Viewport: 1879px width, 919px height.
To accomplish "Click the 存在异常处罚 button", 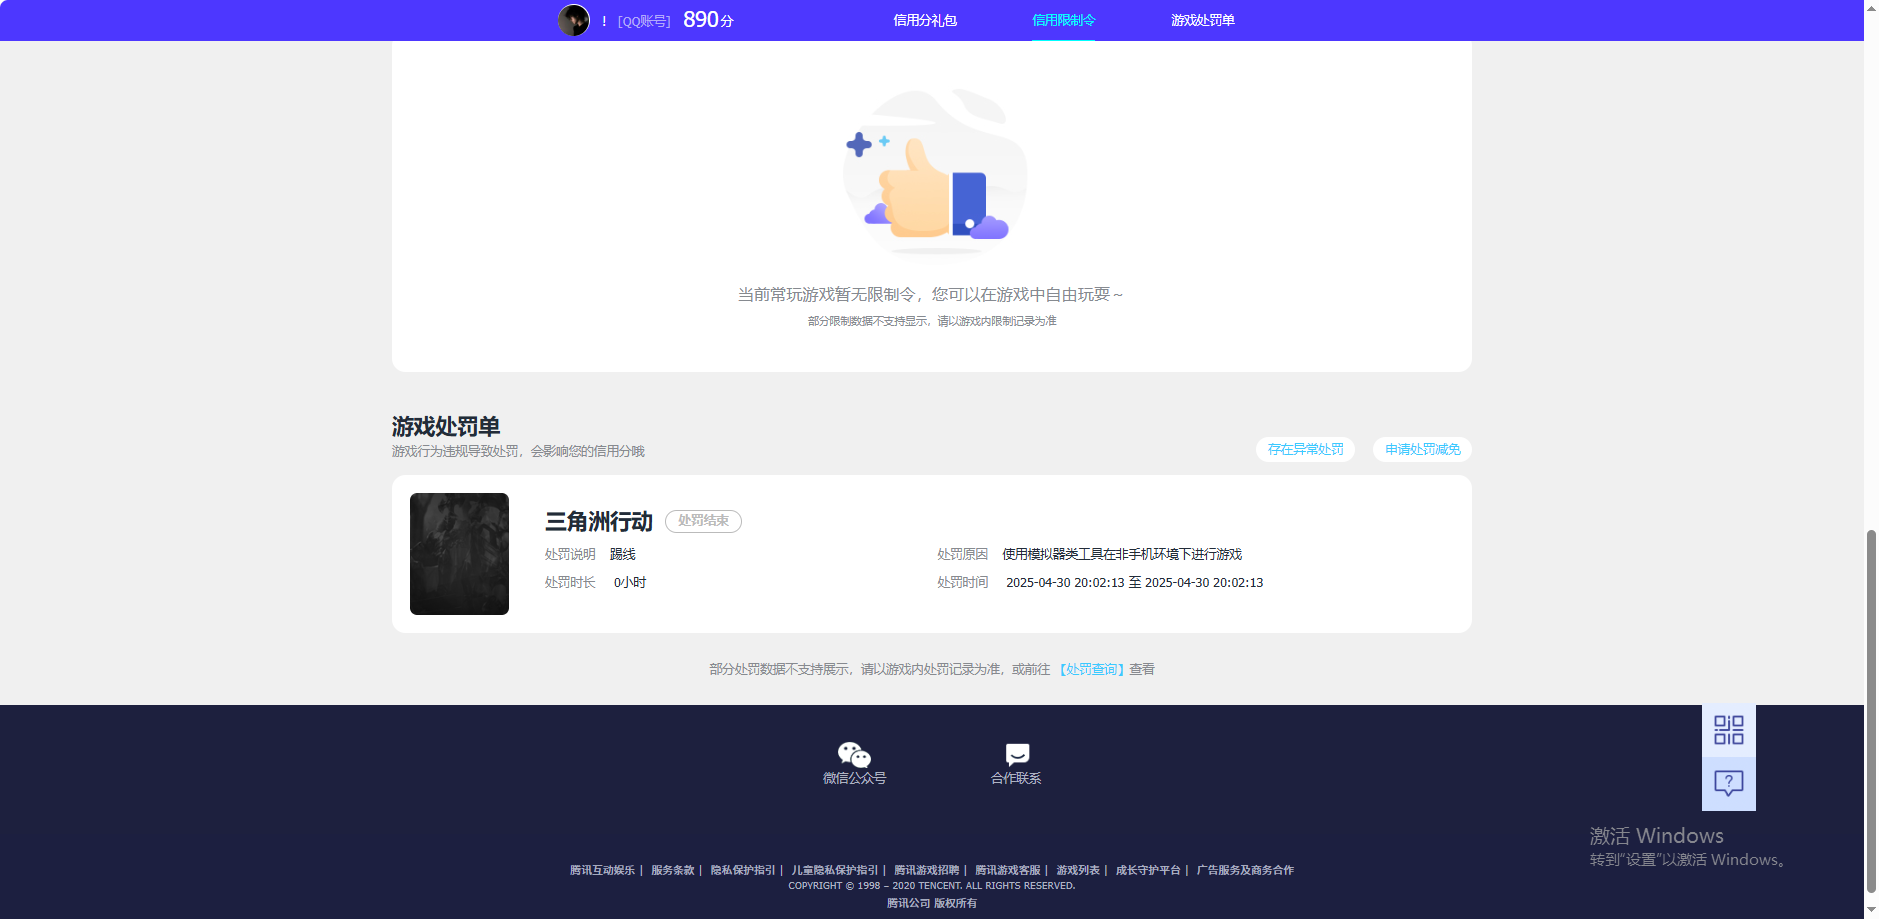I will coord(1305,449).
